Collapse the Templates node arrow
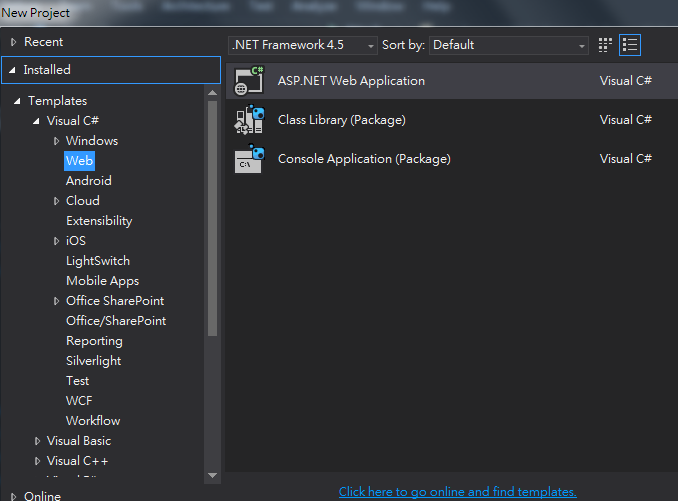This screenshot has width=678, height=501. [17, 101]
